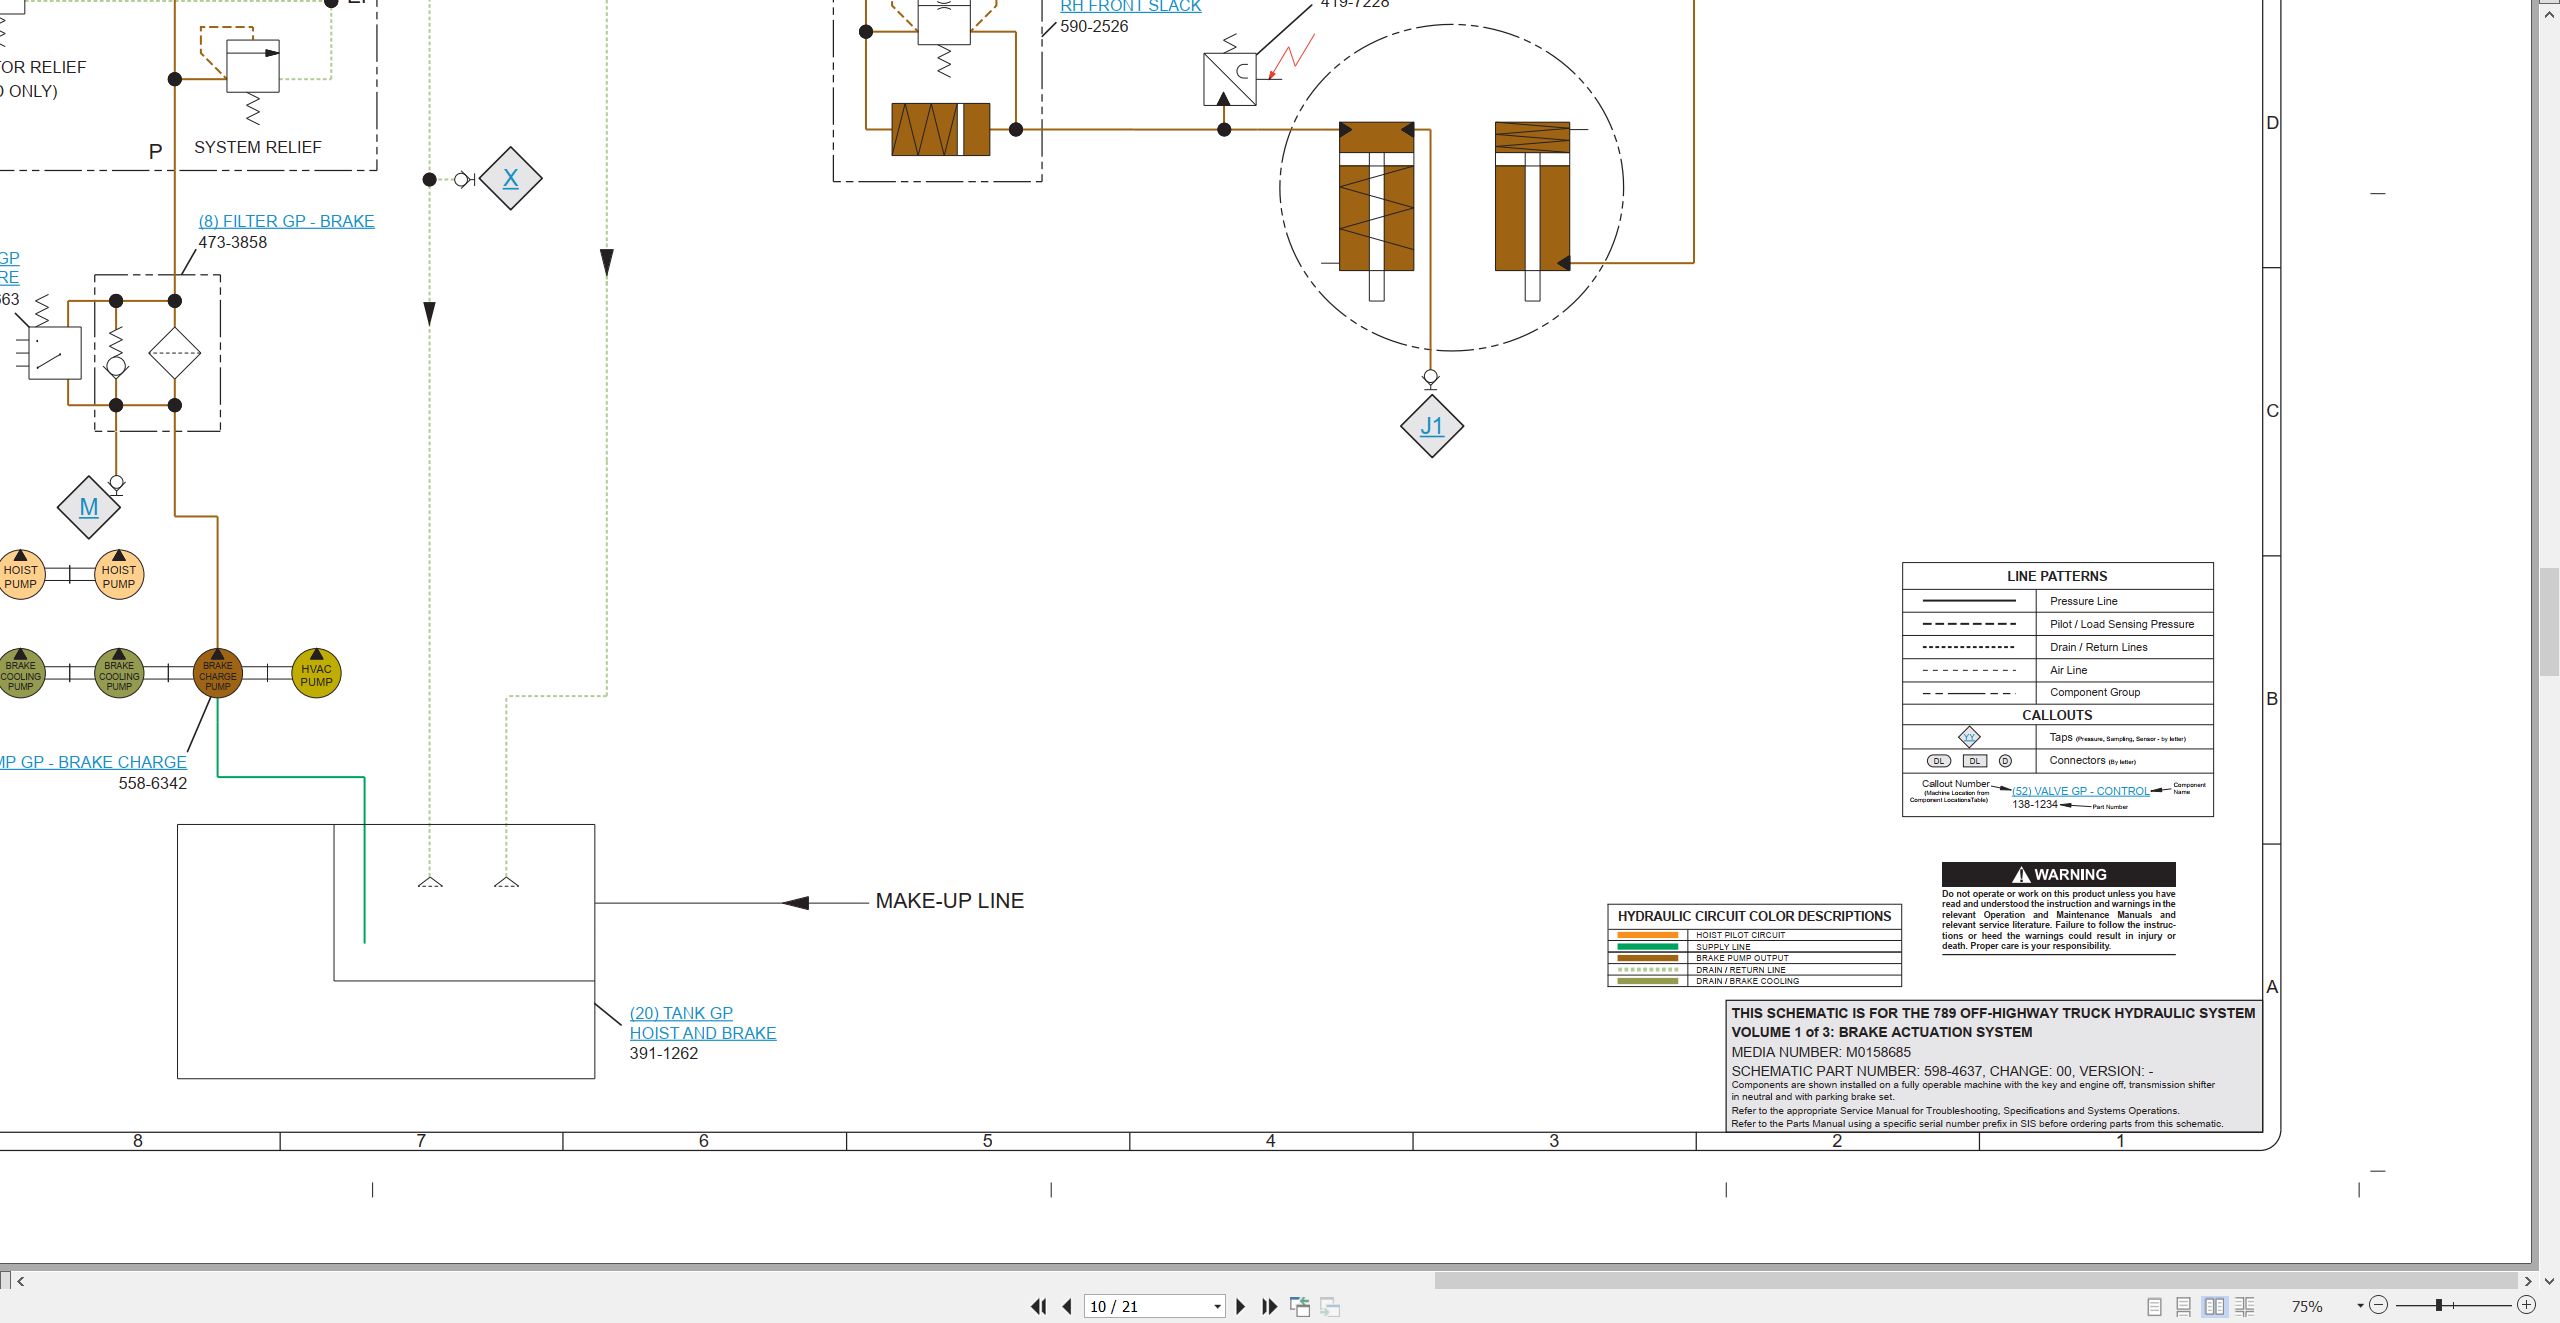Click the horizontal scrollbar thumb

click(x=1975, y=1281)
